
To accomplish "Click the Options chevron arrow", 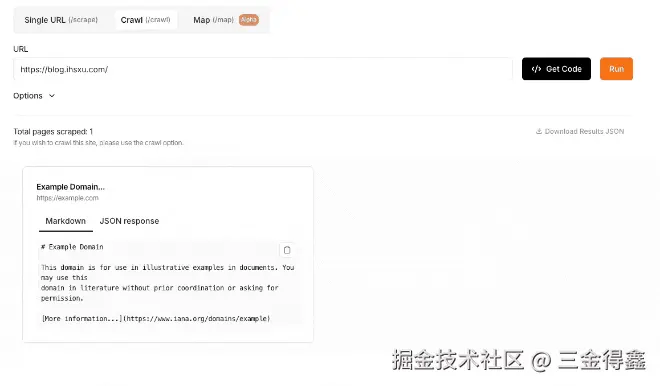I will pyautogui.click(x=52, y=96).
